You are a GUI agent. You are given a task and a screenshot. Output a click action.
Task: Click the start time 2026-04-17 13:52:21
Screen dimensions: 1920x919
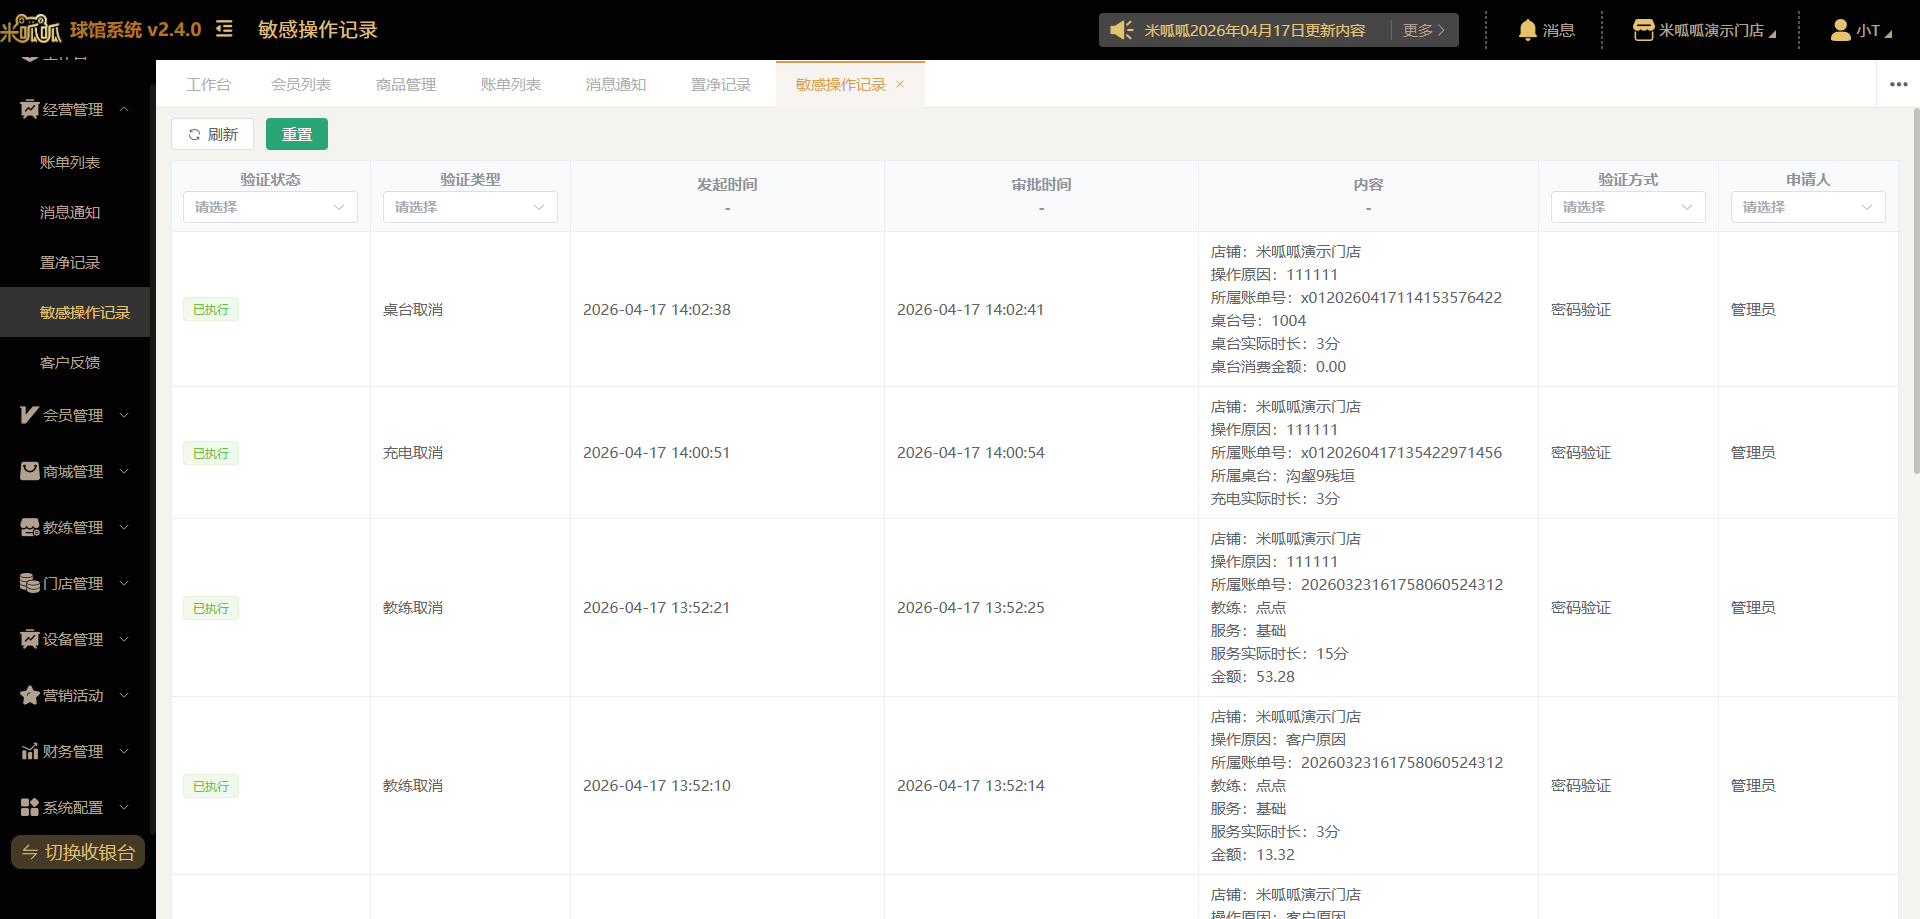[x=657, y=608]
